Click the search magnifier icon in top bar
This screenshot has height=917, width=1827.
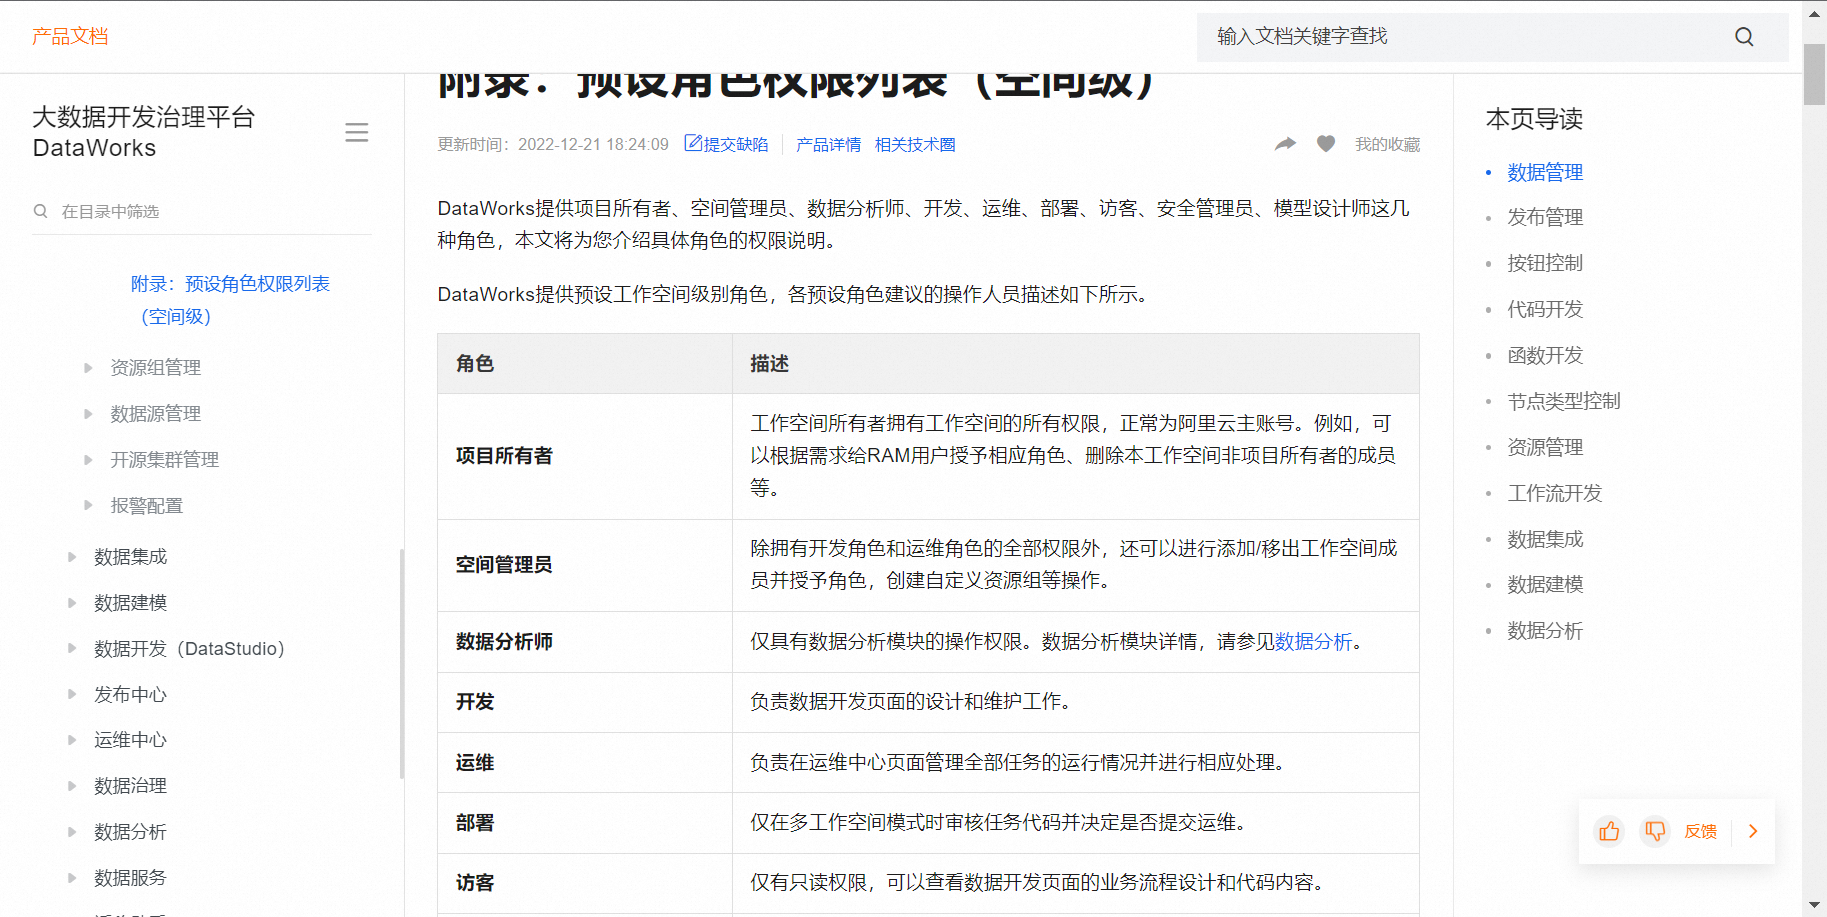click(x=1744, y=37)
